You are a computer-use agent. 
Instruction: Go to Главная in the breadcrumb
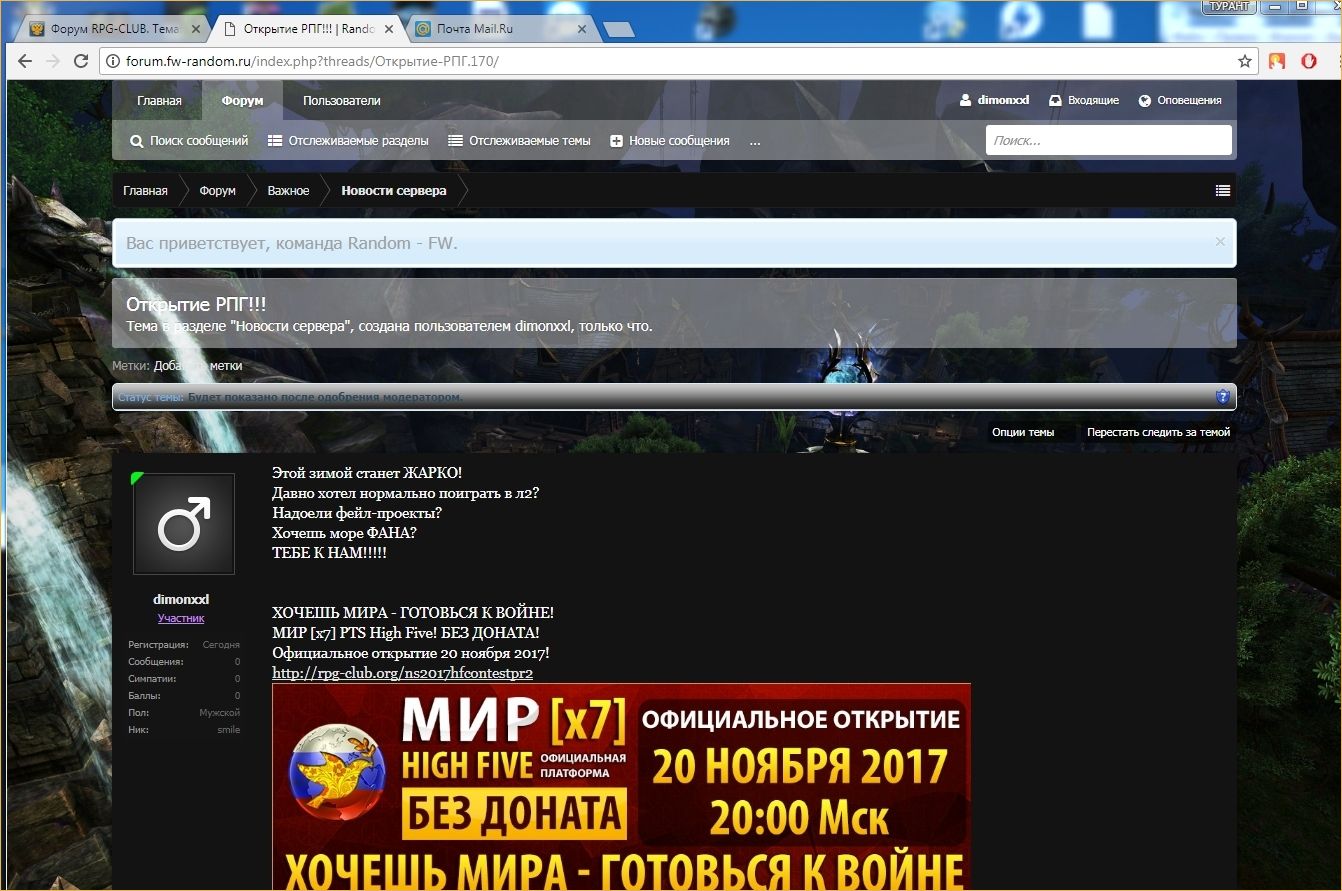[146, 191]
